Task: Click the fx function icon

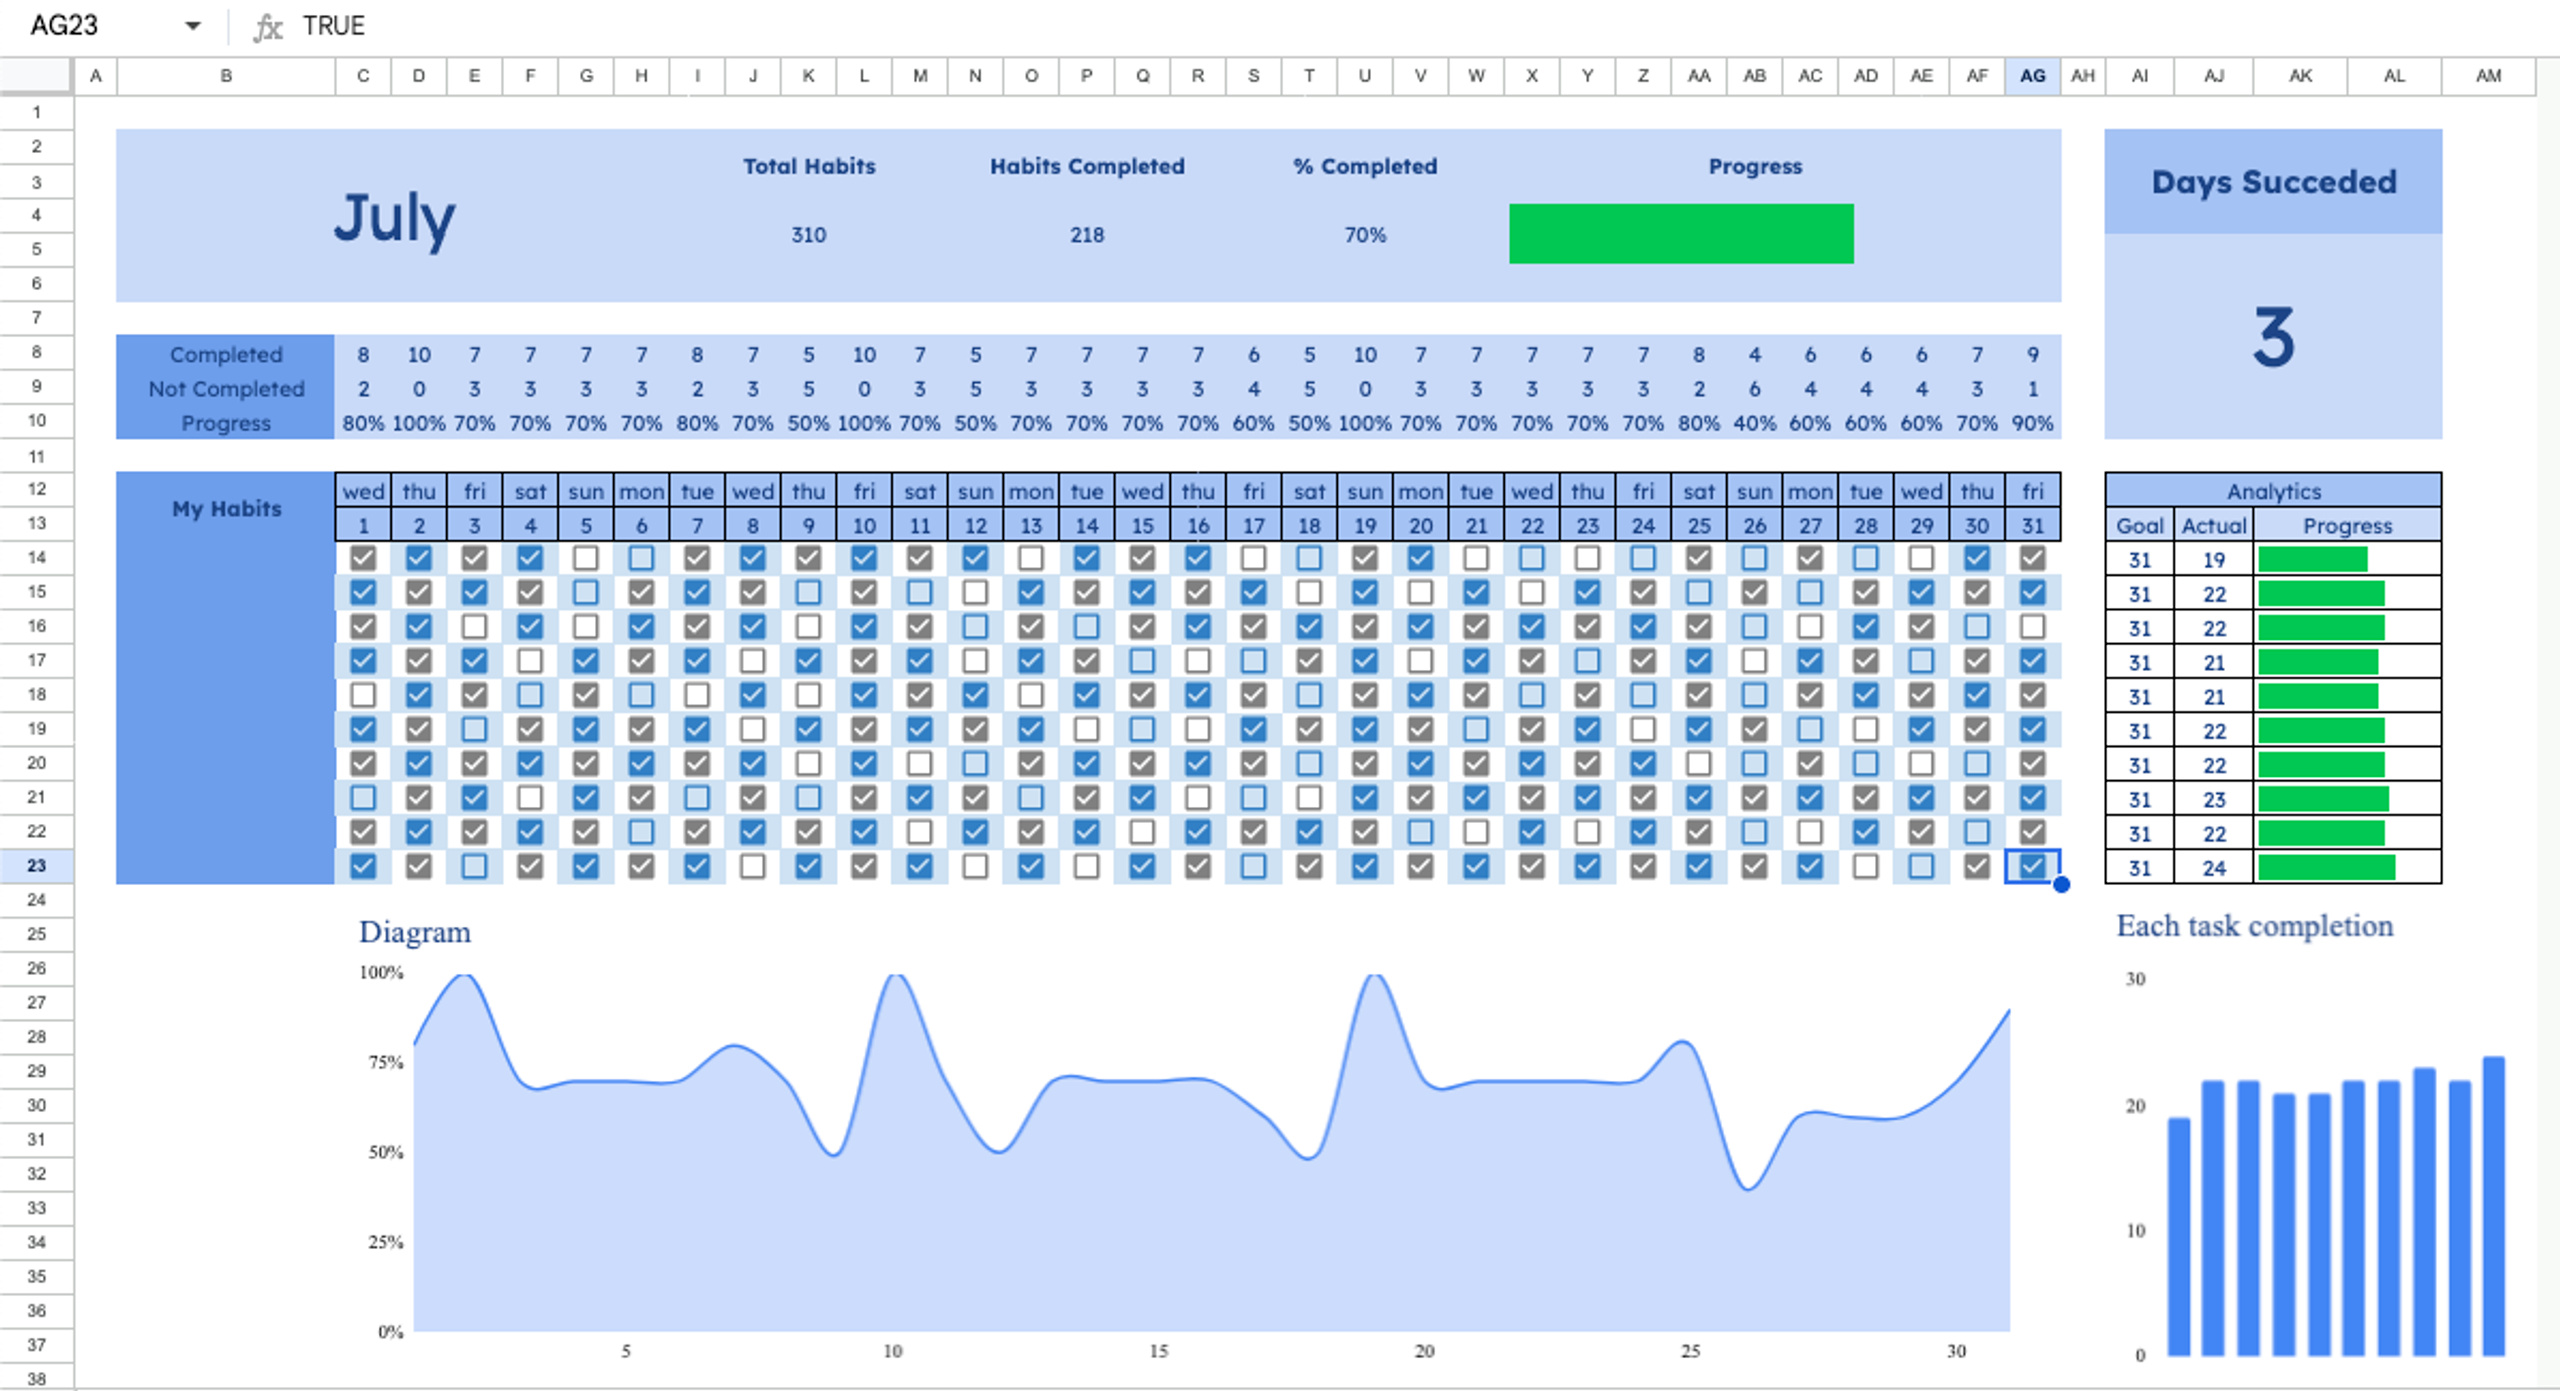Action: (267, 26)
